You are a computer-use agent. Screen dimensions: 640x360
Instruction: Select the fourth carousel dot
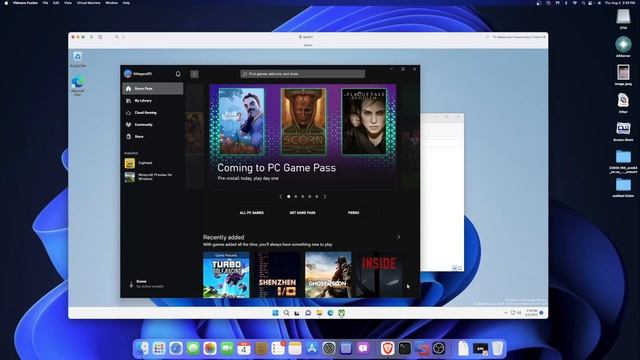coord(309,196)
